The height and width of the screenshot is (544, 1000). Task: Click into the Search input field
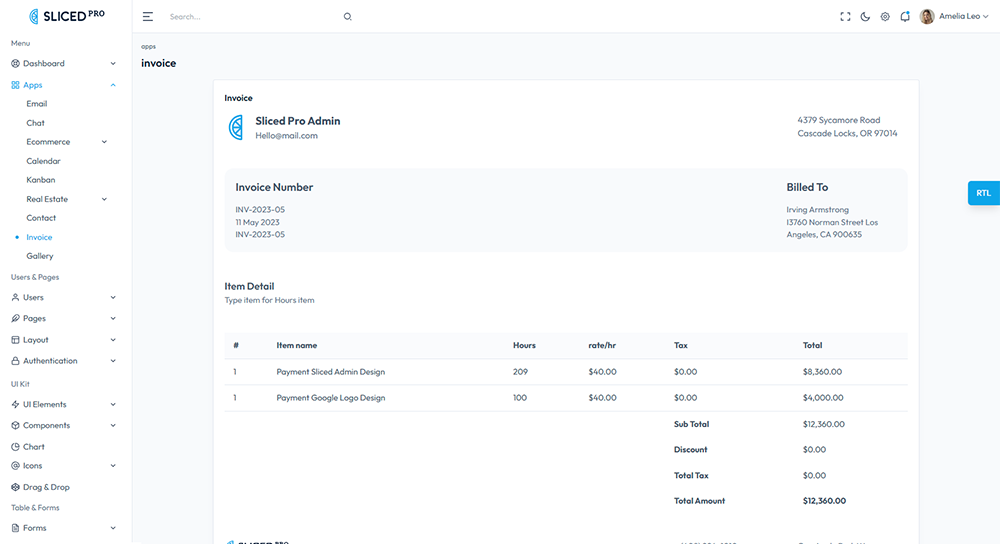click(250, 17)
